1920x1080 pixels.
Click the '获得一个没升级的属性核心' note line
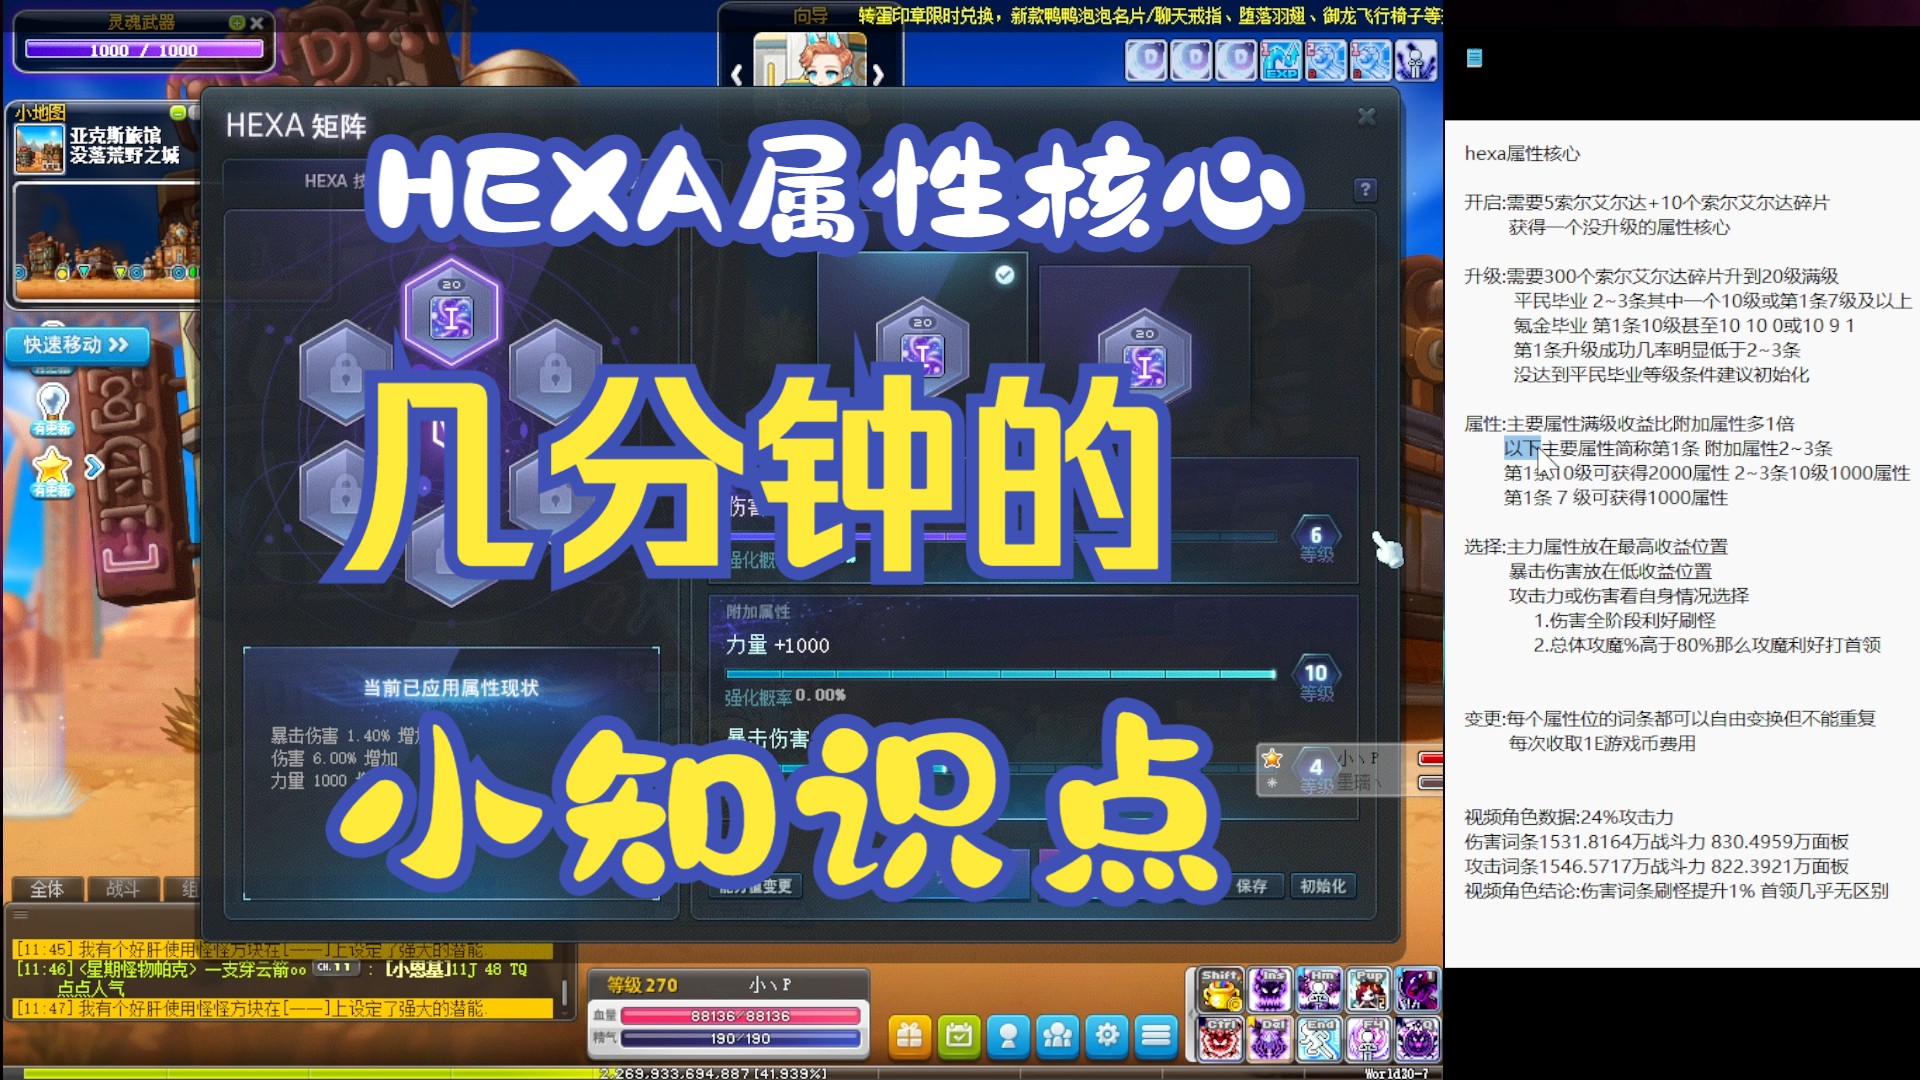coord(1619,227)
